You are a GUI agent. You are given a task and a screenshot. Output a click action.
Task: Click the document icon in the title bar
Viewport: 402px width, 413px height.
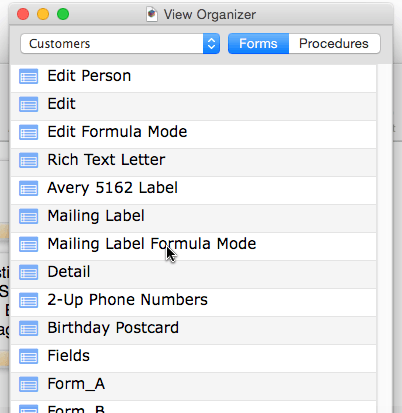pos(152,14)
